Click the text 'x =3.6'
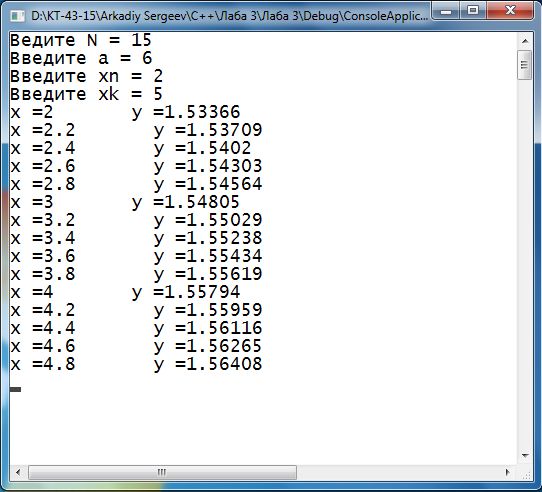The image size is (542, 492). pyautogui.click(x=43, y=256)
